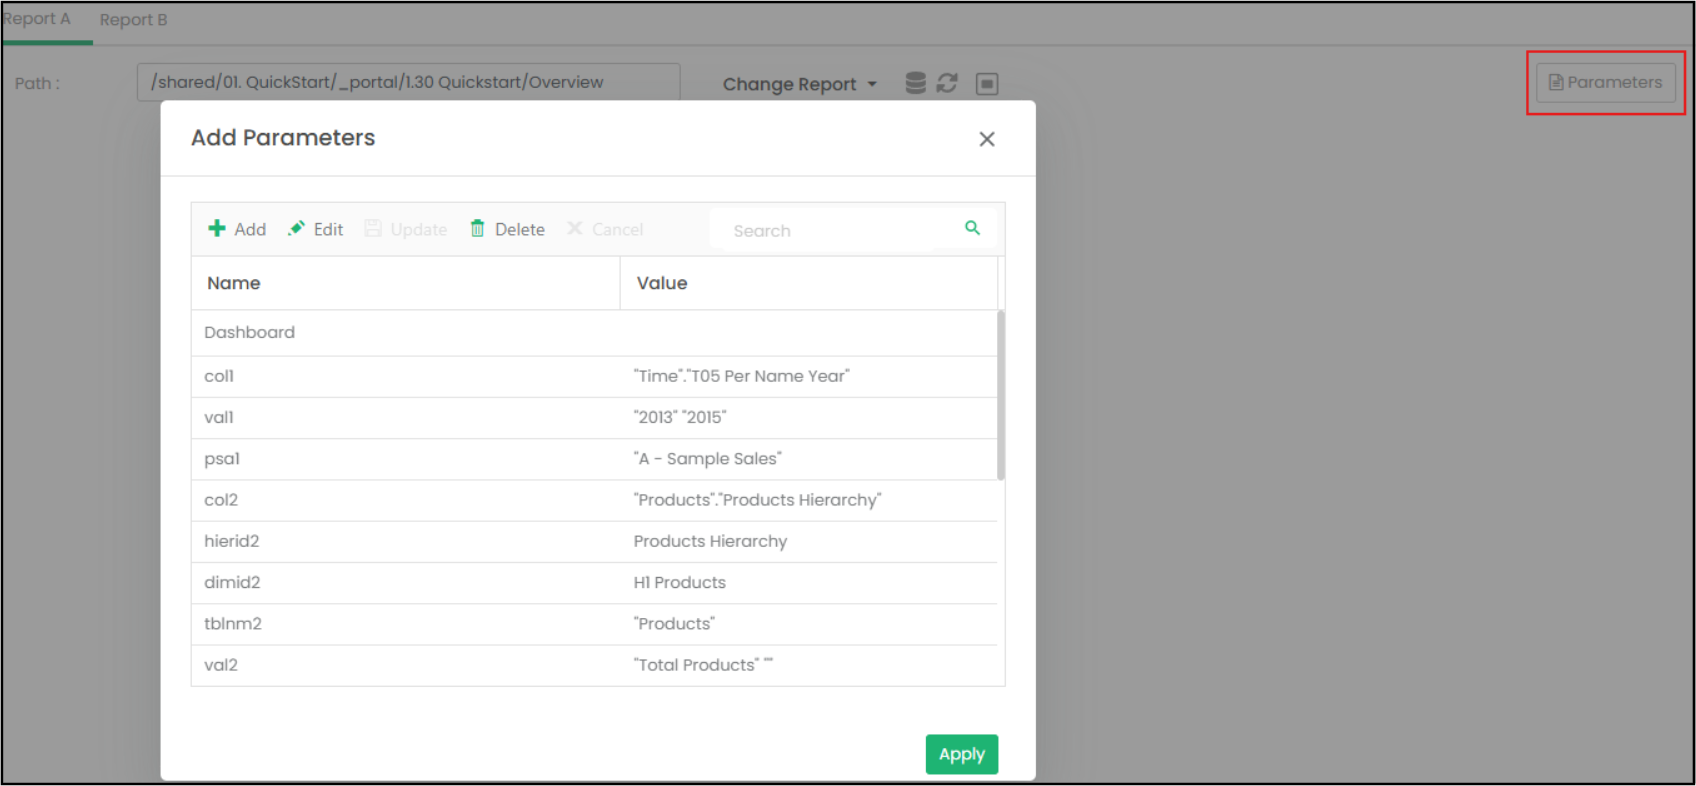This screenshot has height=786, width=1696.
Task: Click the Value column header
Action: (x=809, y=283)
